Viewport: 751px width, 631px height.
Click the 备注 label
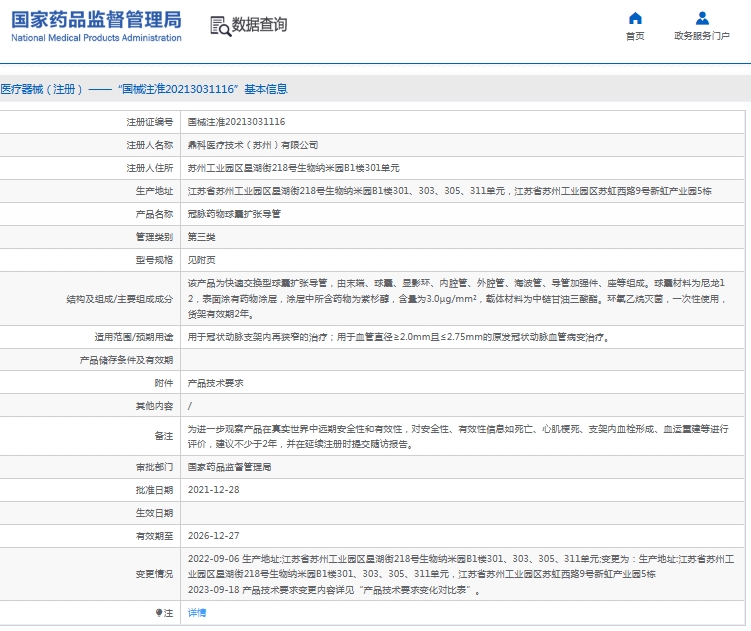tap(164, 436)
